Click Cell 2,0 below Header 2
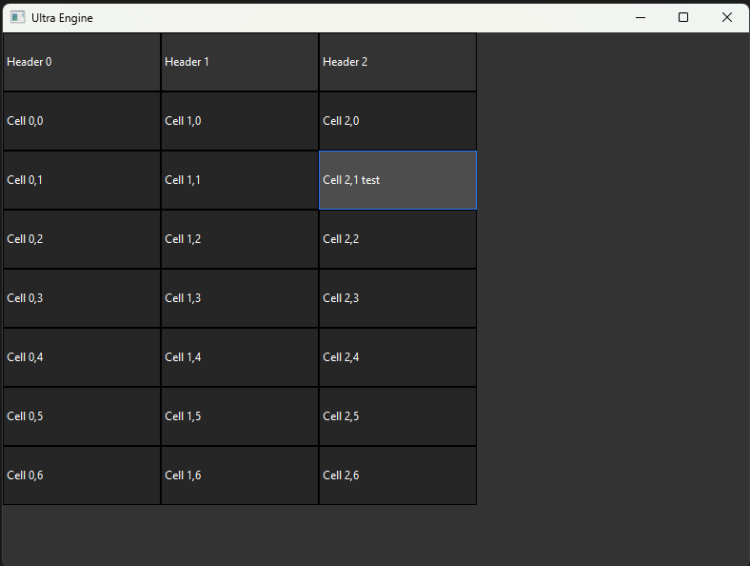The width and height of the screenshot is (750, 566). tap(397, 121)
